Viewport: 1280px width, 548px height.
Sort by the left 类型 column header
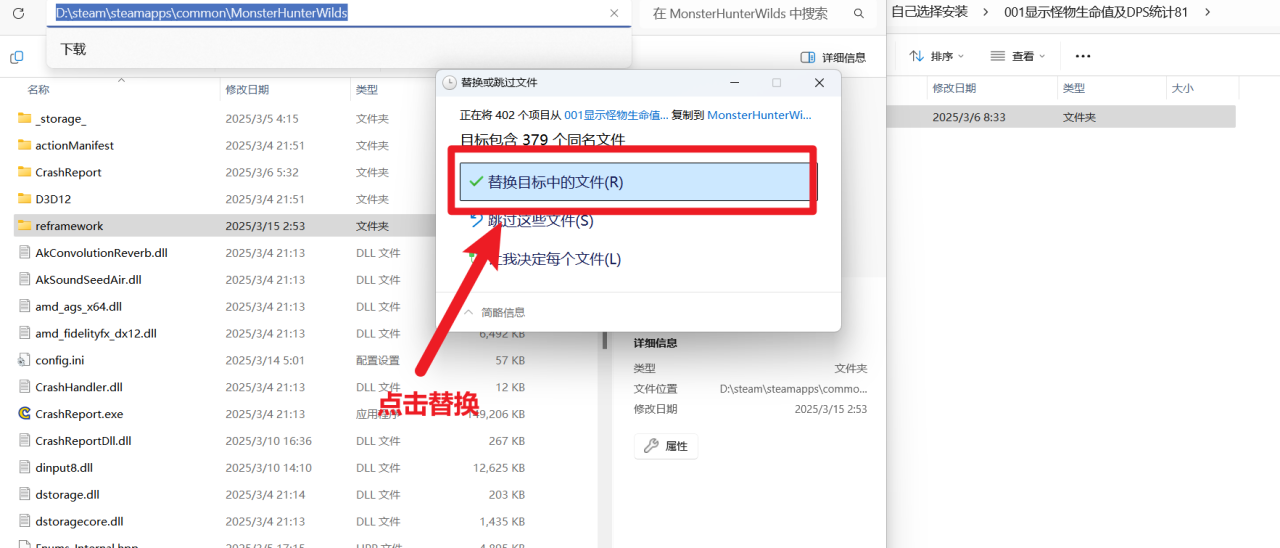[x=367, y=89]
